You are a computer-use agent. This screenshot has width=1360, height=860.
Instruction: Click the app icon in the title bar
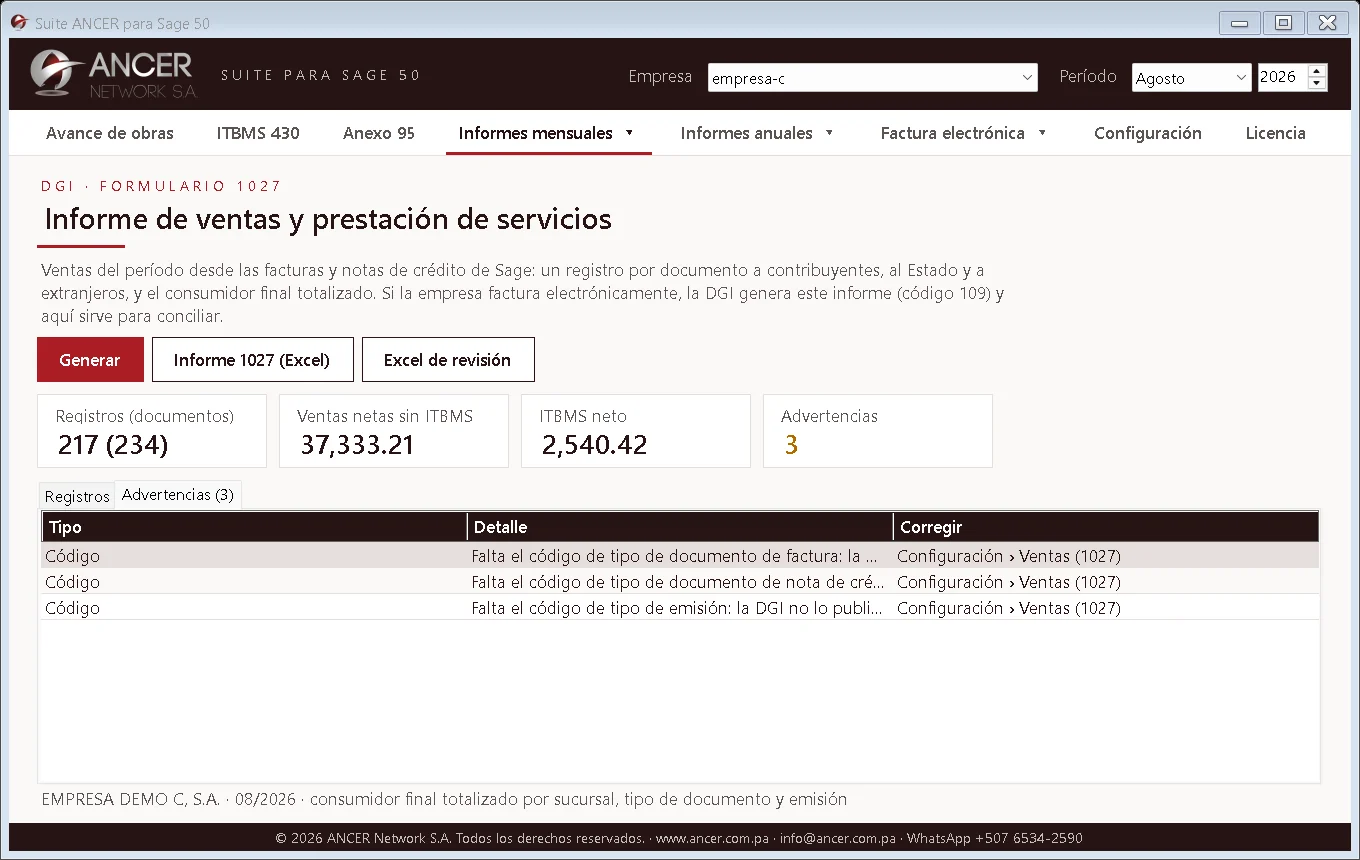19,22
